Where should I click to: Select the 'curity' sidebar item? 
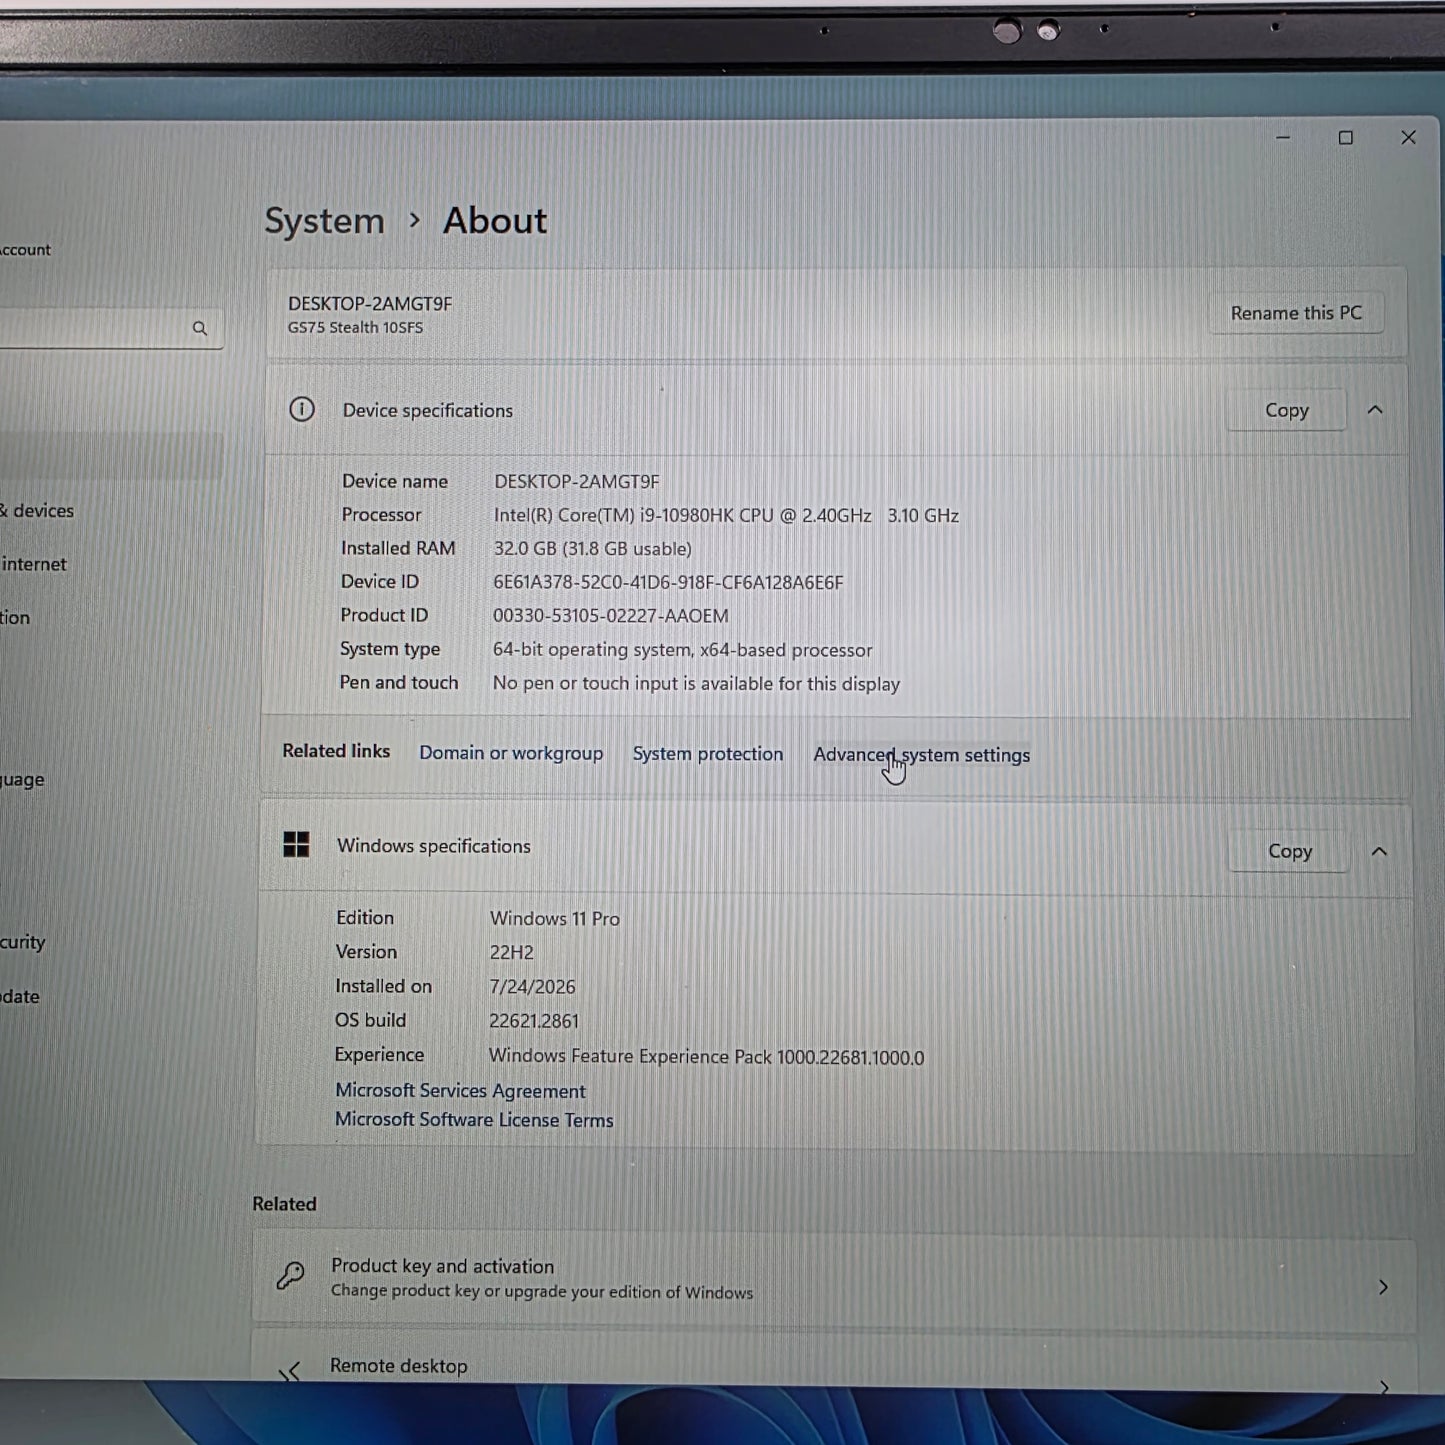coord(22,942)
